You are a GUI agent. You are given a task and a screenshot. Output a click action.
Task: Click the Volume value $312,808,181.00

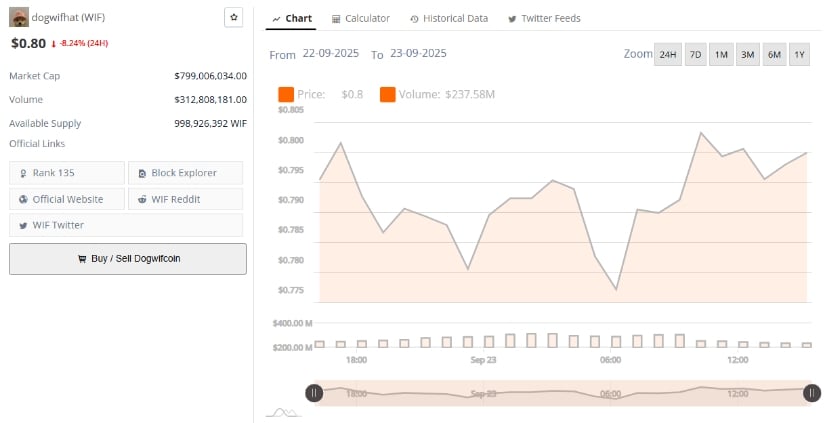tap(210, 99)
